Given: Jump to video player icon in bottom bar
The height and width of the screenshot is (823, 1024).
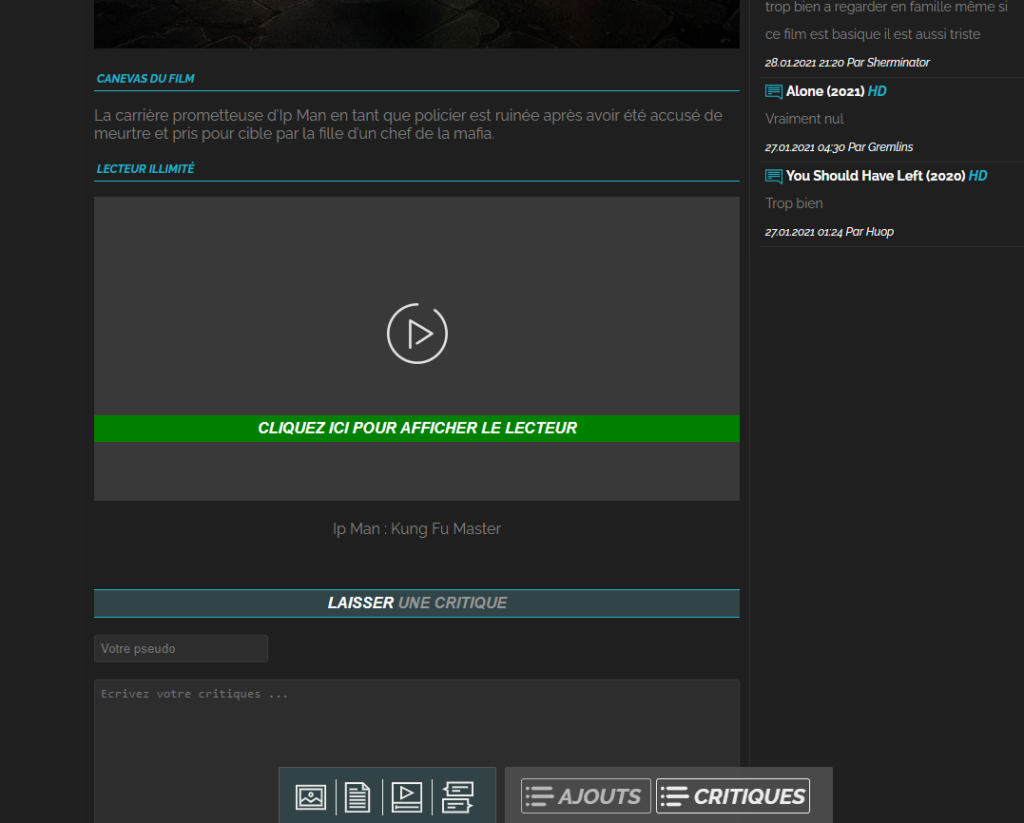Looking at the screenshot, I should point(406,797).
